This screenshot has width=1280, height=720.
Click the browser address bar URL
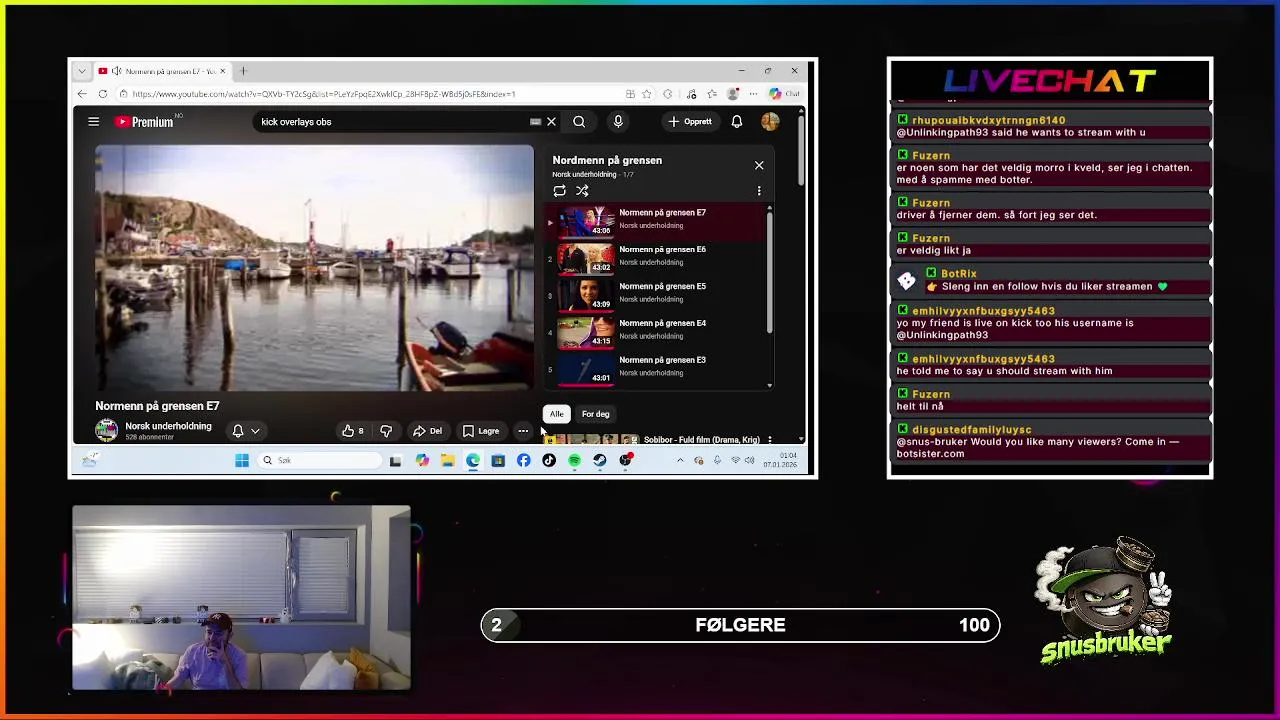(x=323, y=94)
